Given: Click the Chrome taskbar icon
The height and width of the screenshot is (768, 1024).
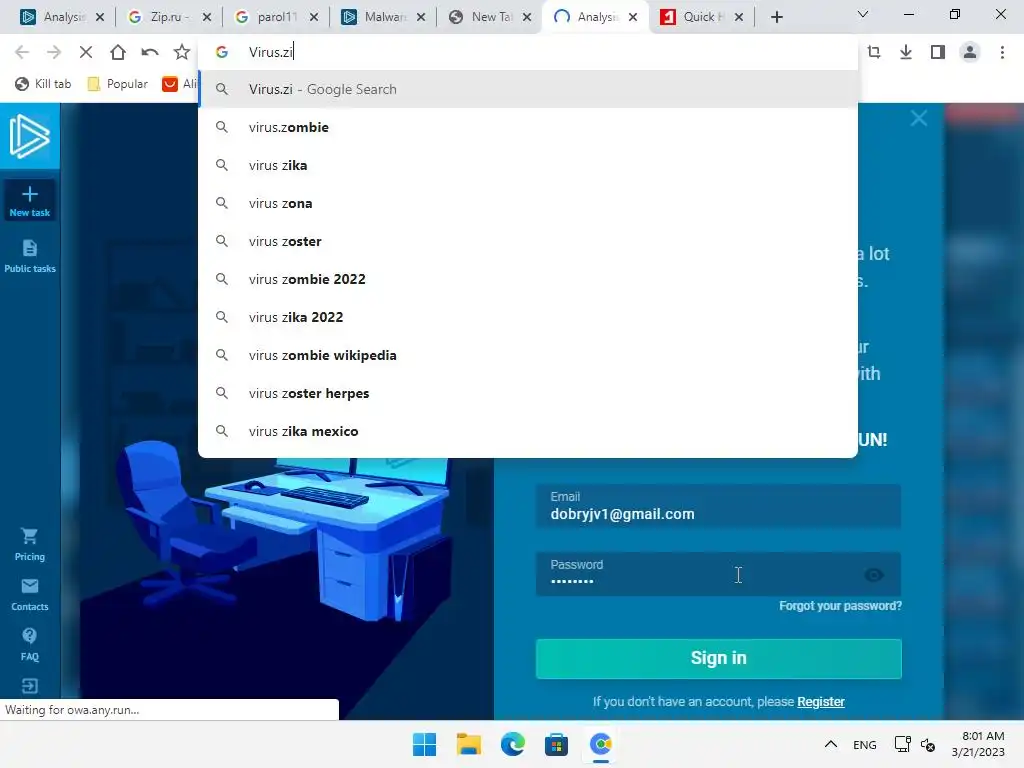Looking at the screenshot, I should click(601, 744).
